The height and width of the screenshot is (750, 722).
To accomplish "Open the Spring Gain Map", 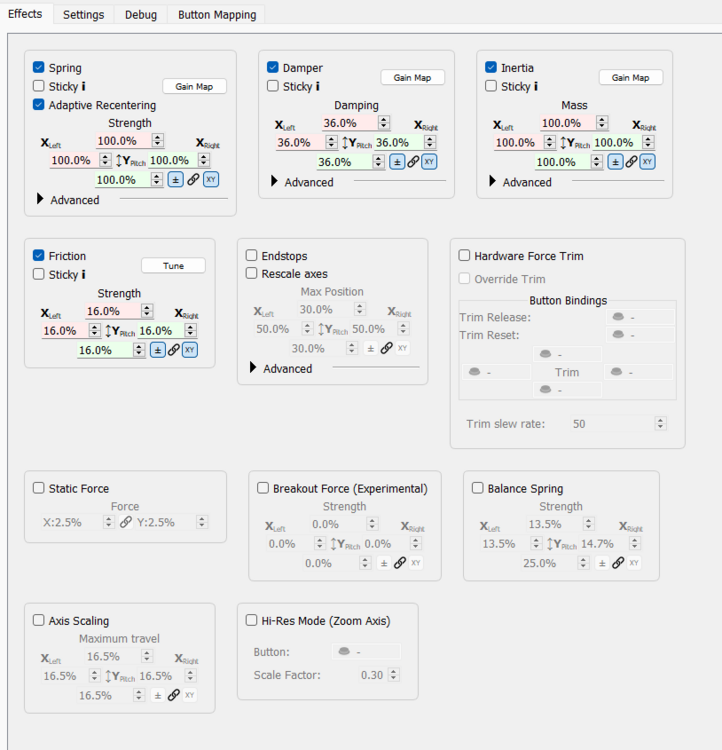I will click(194, 87).
